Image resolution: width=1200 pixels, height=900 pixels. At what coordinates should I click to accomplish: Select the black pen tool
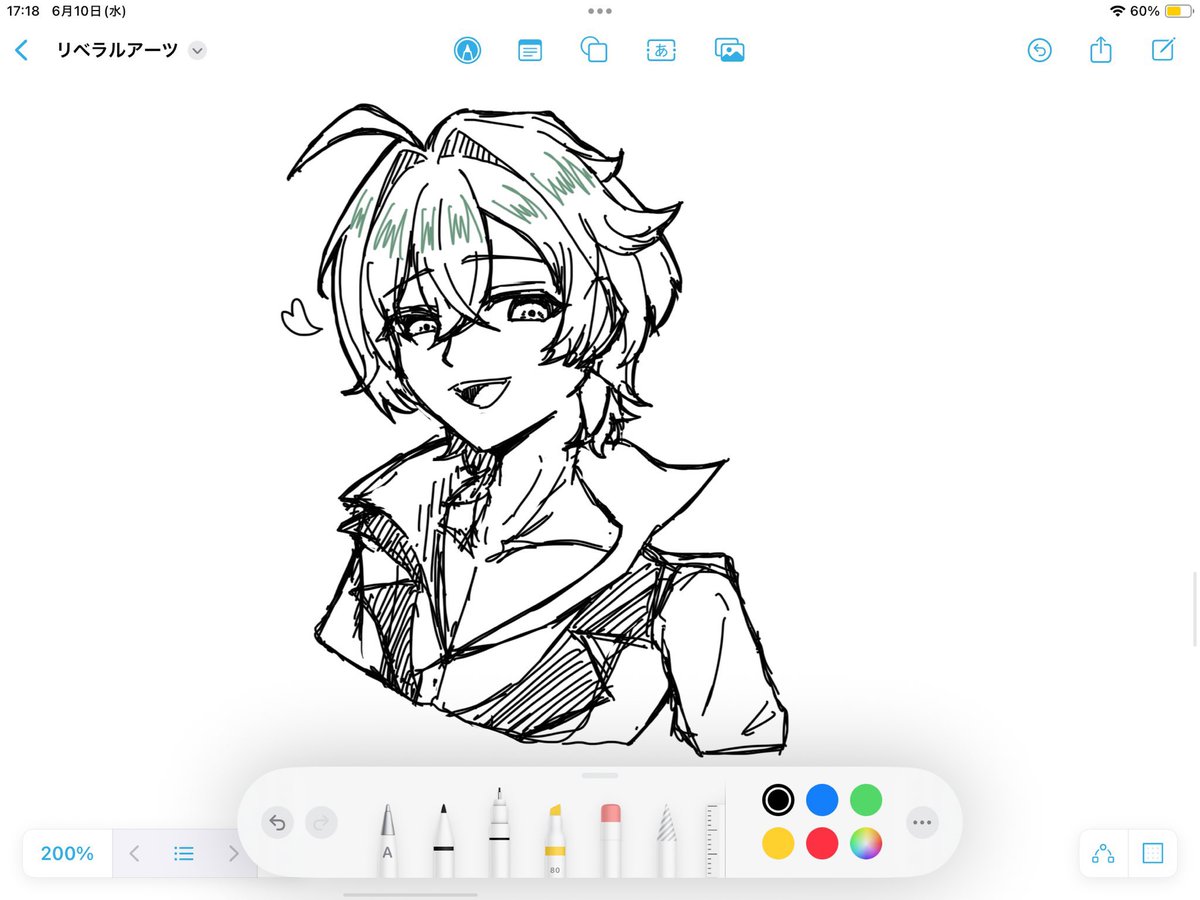coord(443,839)
